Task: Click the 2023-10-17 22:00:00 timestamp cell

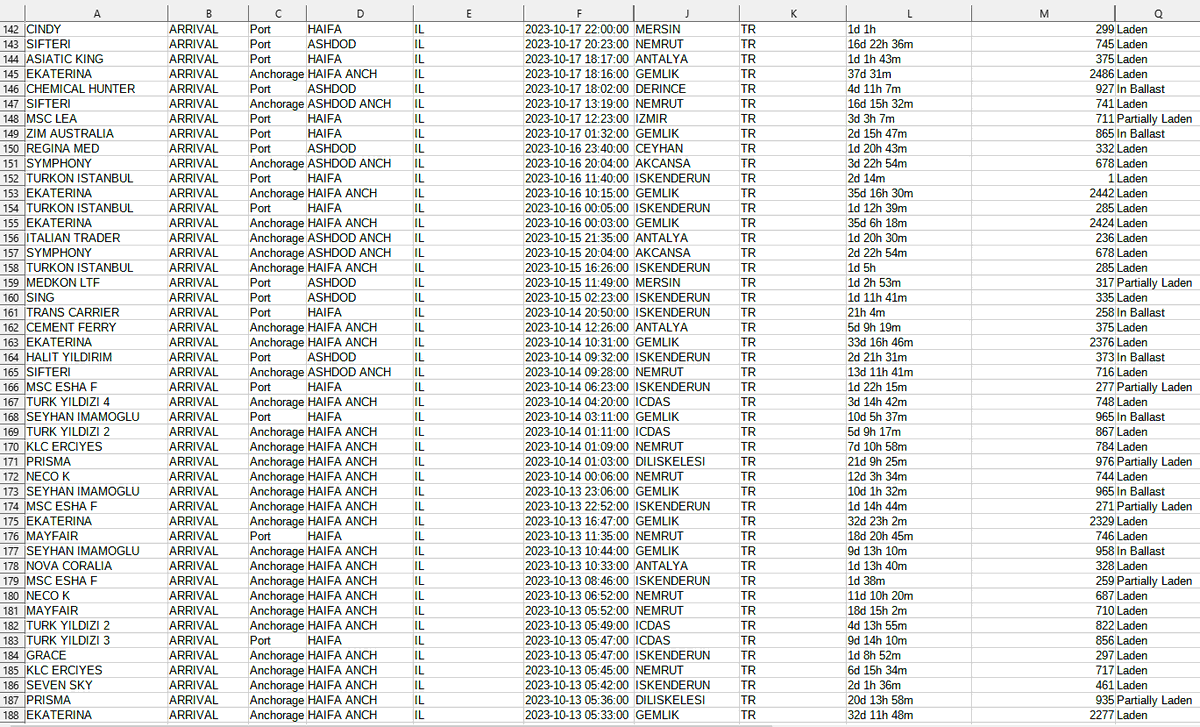Action: [x=578, y=29]
